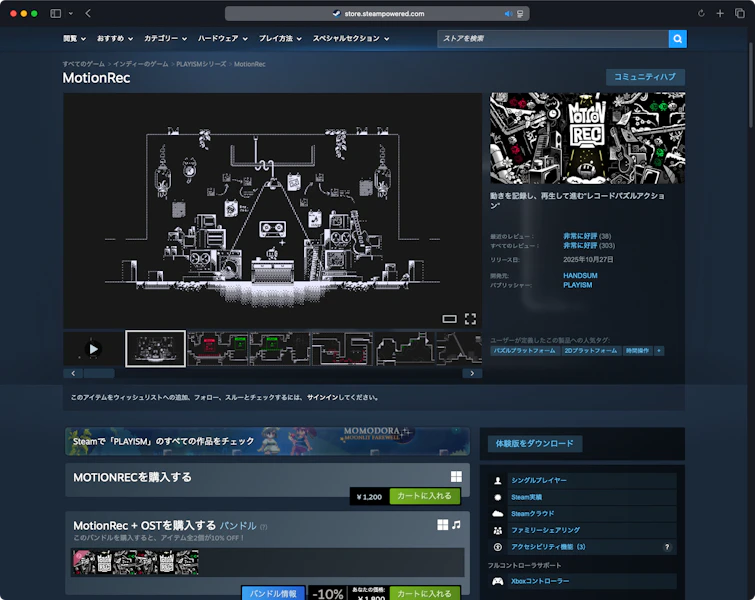Click the thumbnail strip scroll handle
Image resolution: width=755 pixels, height=600 pixels.
tap(99, 373)
